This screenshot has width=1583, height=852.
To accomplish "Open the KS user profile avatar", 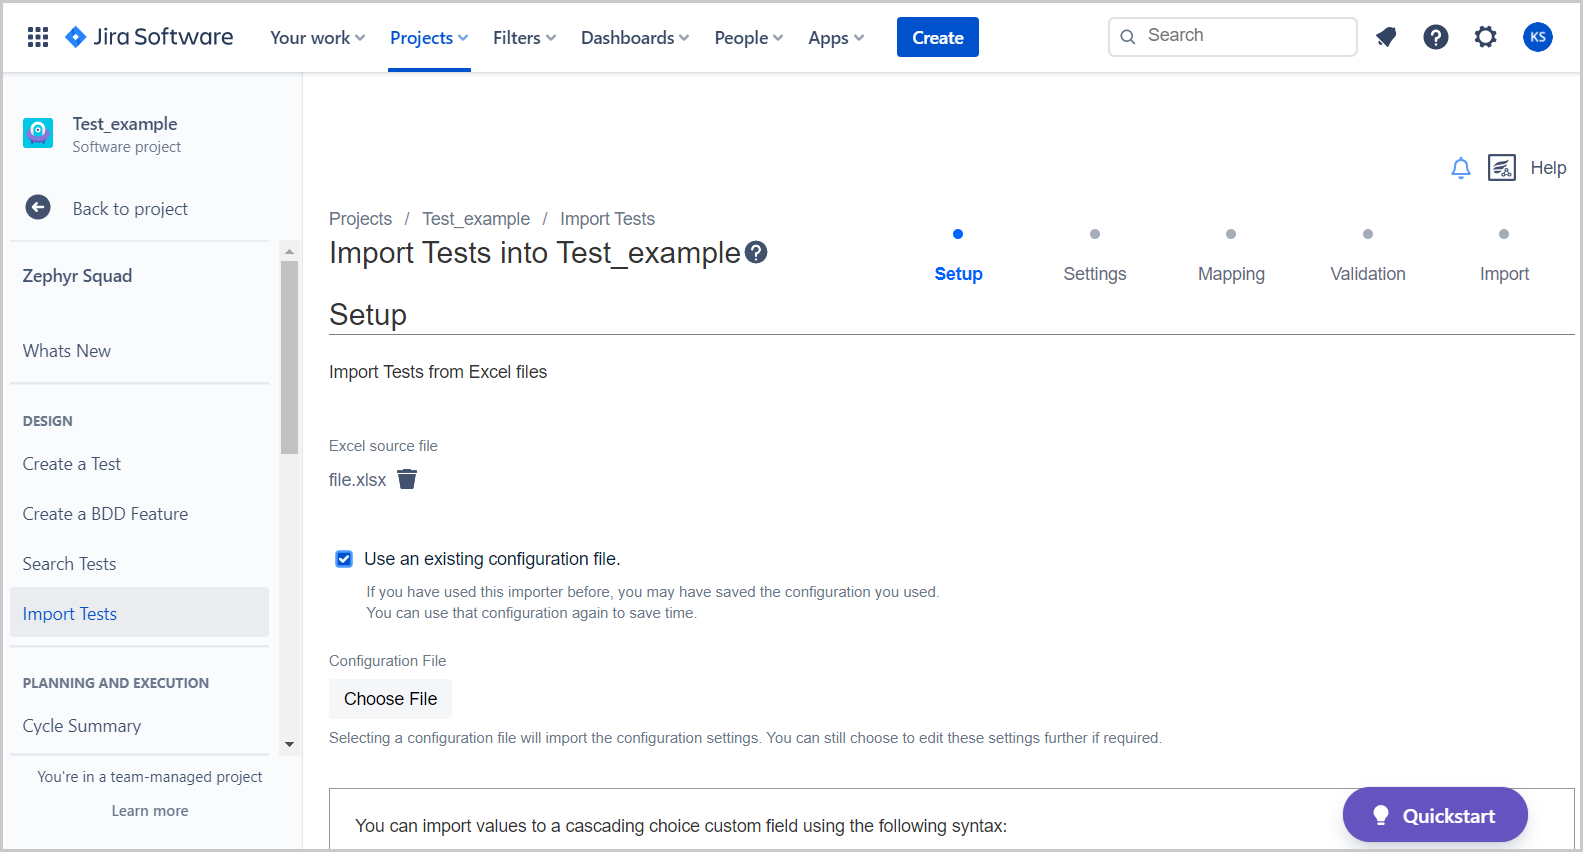I will click(x=1538, y=37).
